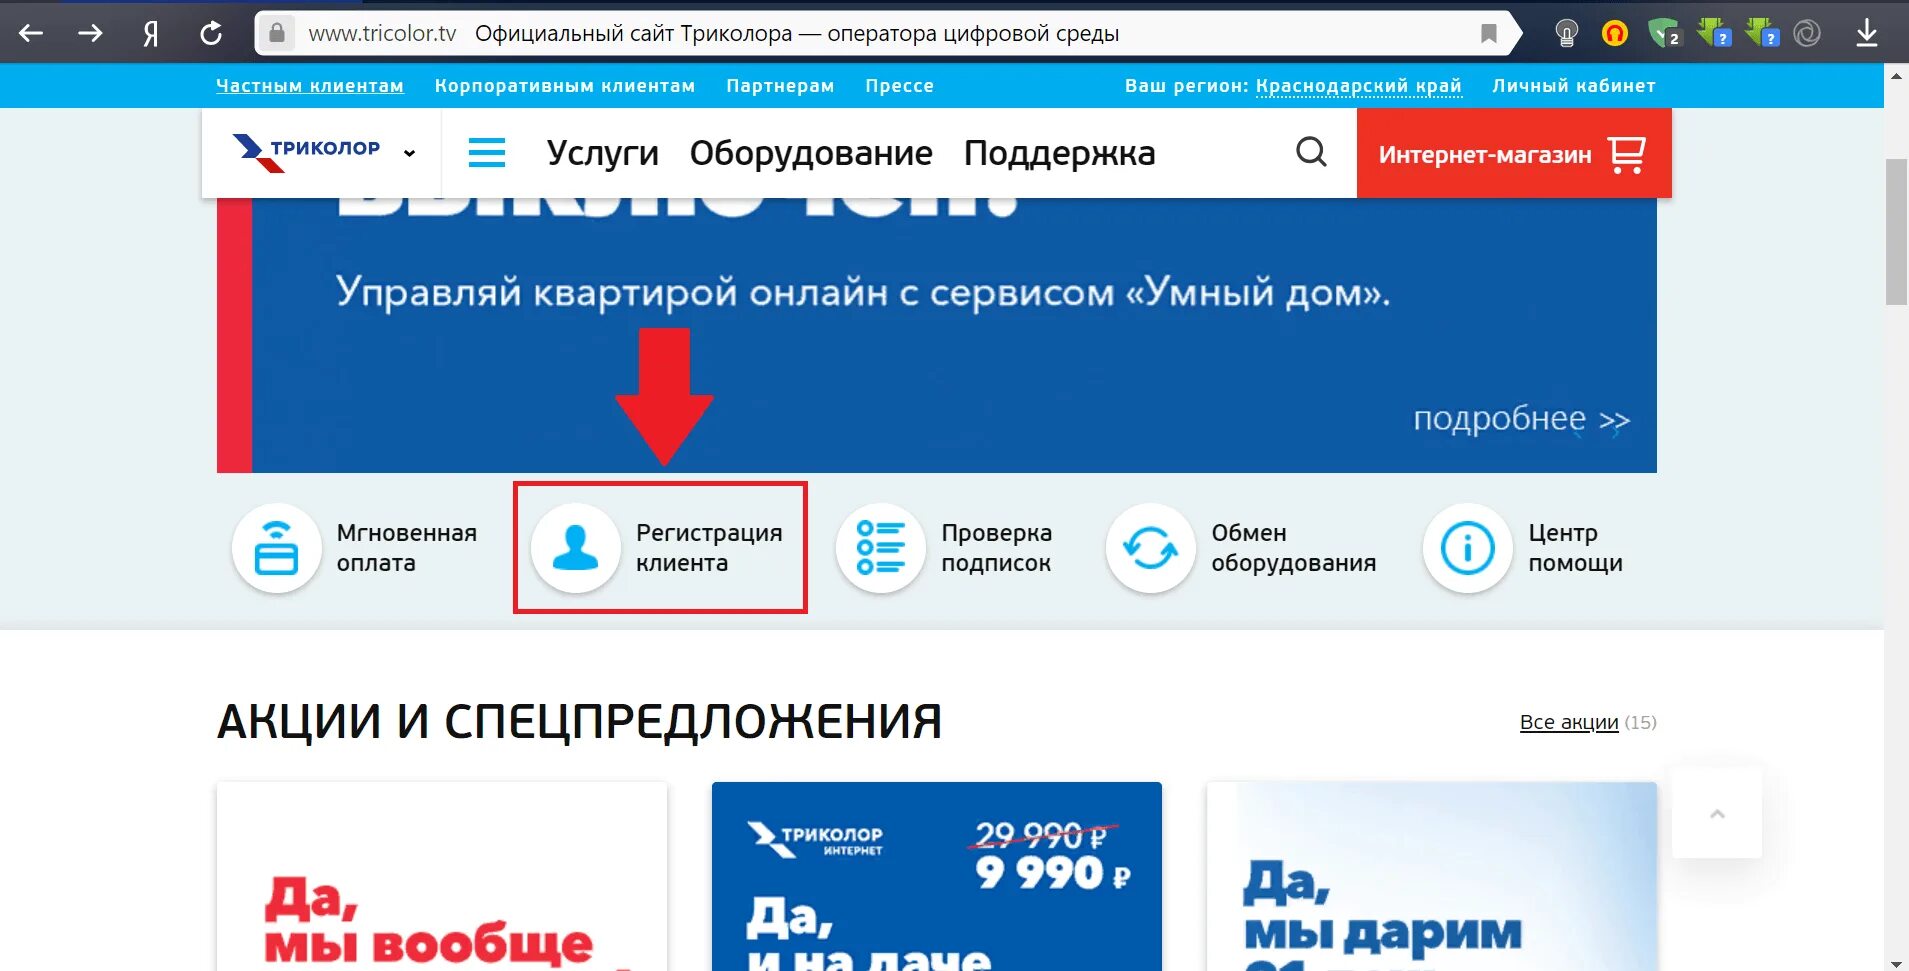Click the Центр помощи info icon
Screen dimensions: 1909x971
coord(1467,548)
